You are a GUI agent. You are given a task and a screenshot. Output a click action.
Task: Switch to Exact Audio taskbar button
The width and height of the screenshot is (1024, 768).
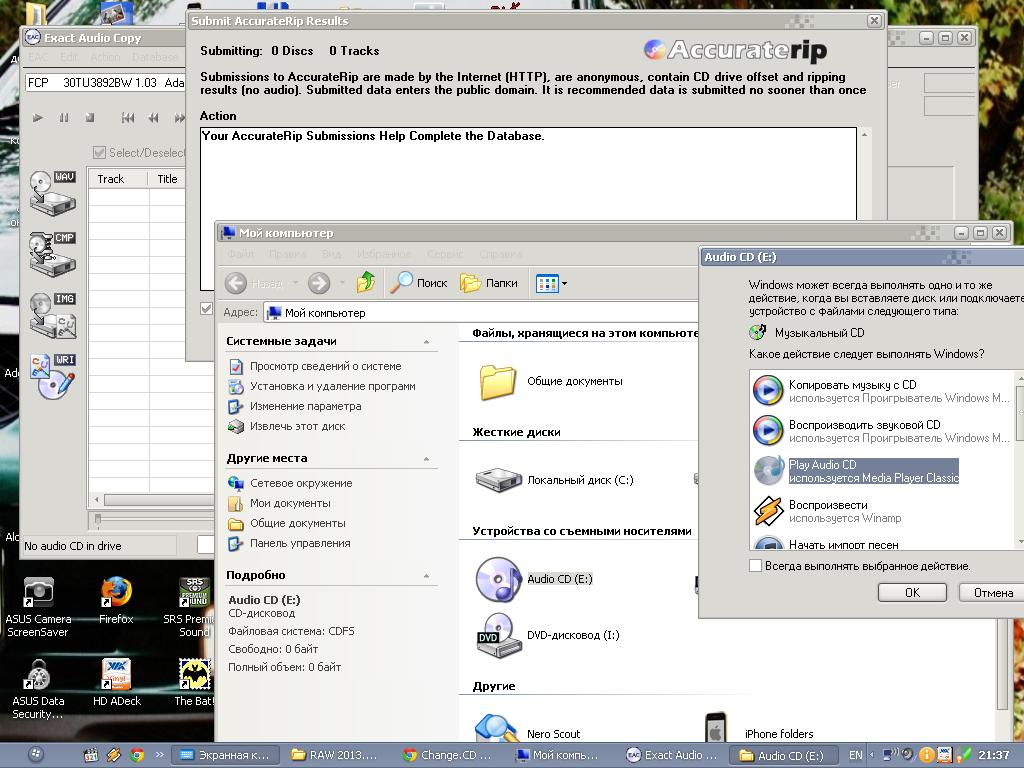[x=673, y=755]
